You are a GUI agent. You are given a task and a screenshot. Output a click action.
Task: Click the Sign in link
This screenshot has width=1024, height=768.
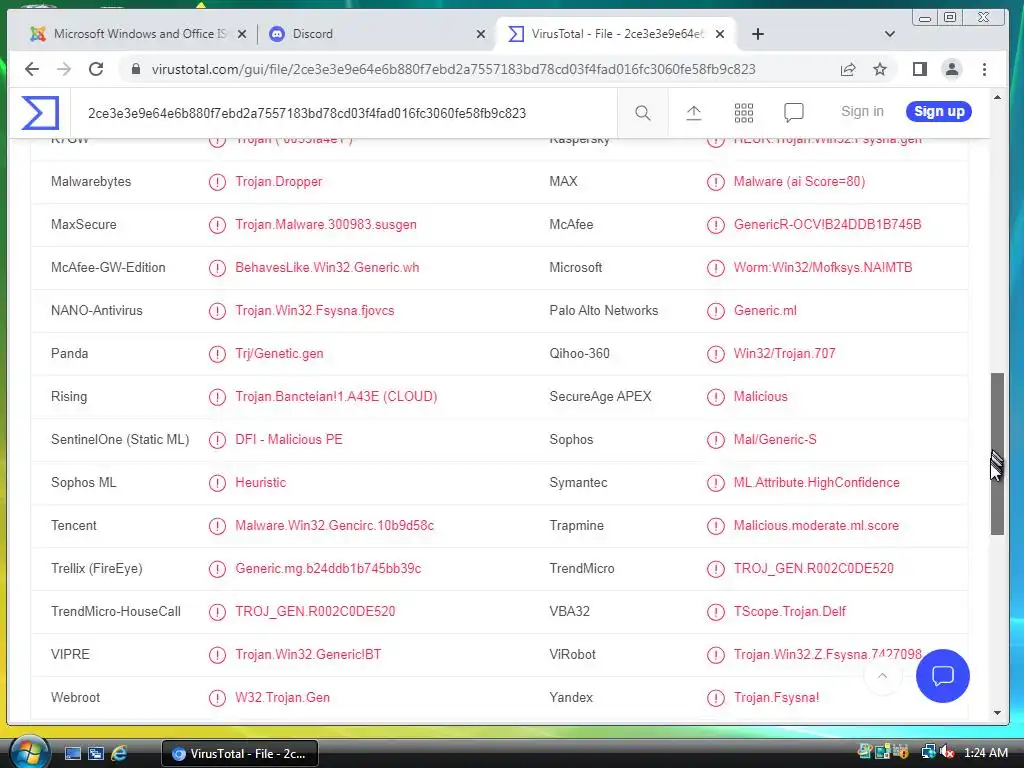(862, 112)
